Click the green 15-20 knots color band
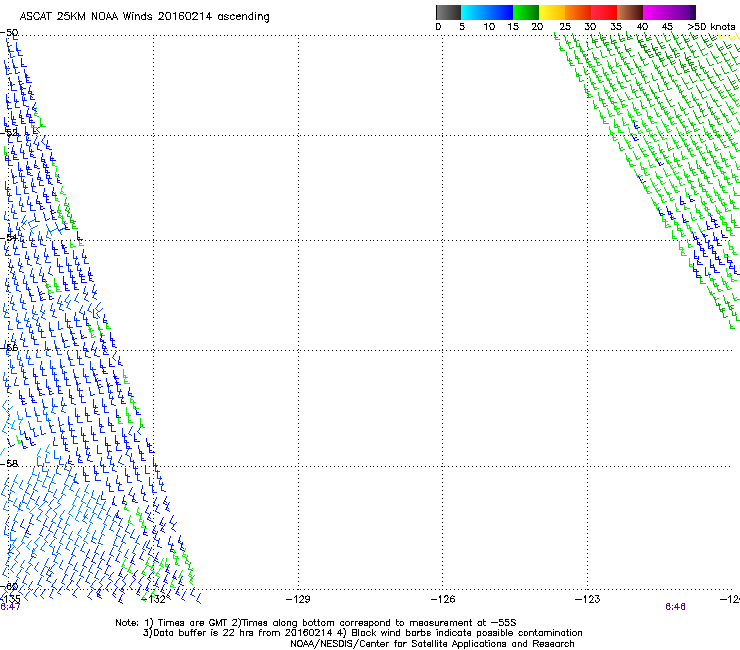This screenshot has width=740, height=650. pyautogui.click(x=526, y=12)
